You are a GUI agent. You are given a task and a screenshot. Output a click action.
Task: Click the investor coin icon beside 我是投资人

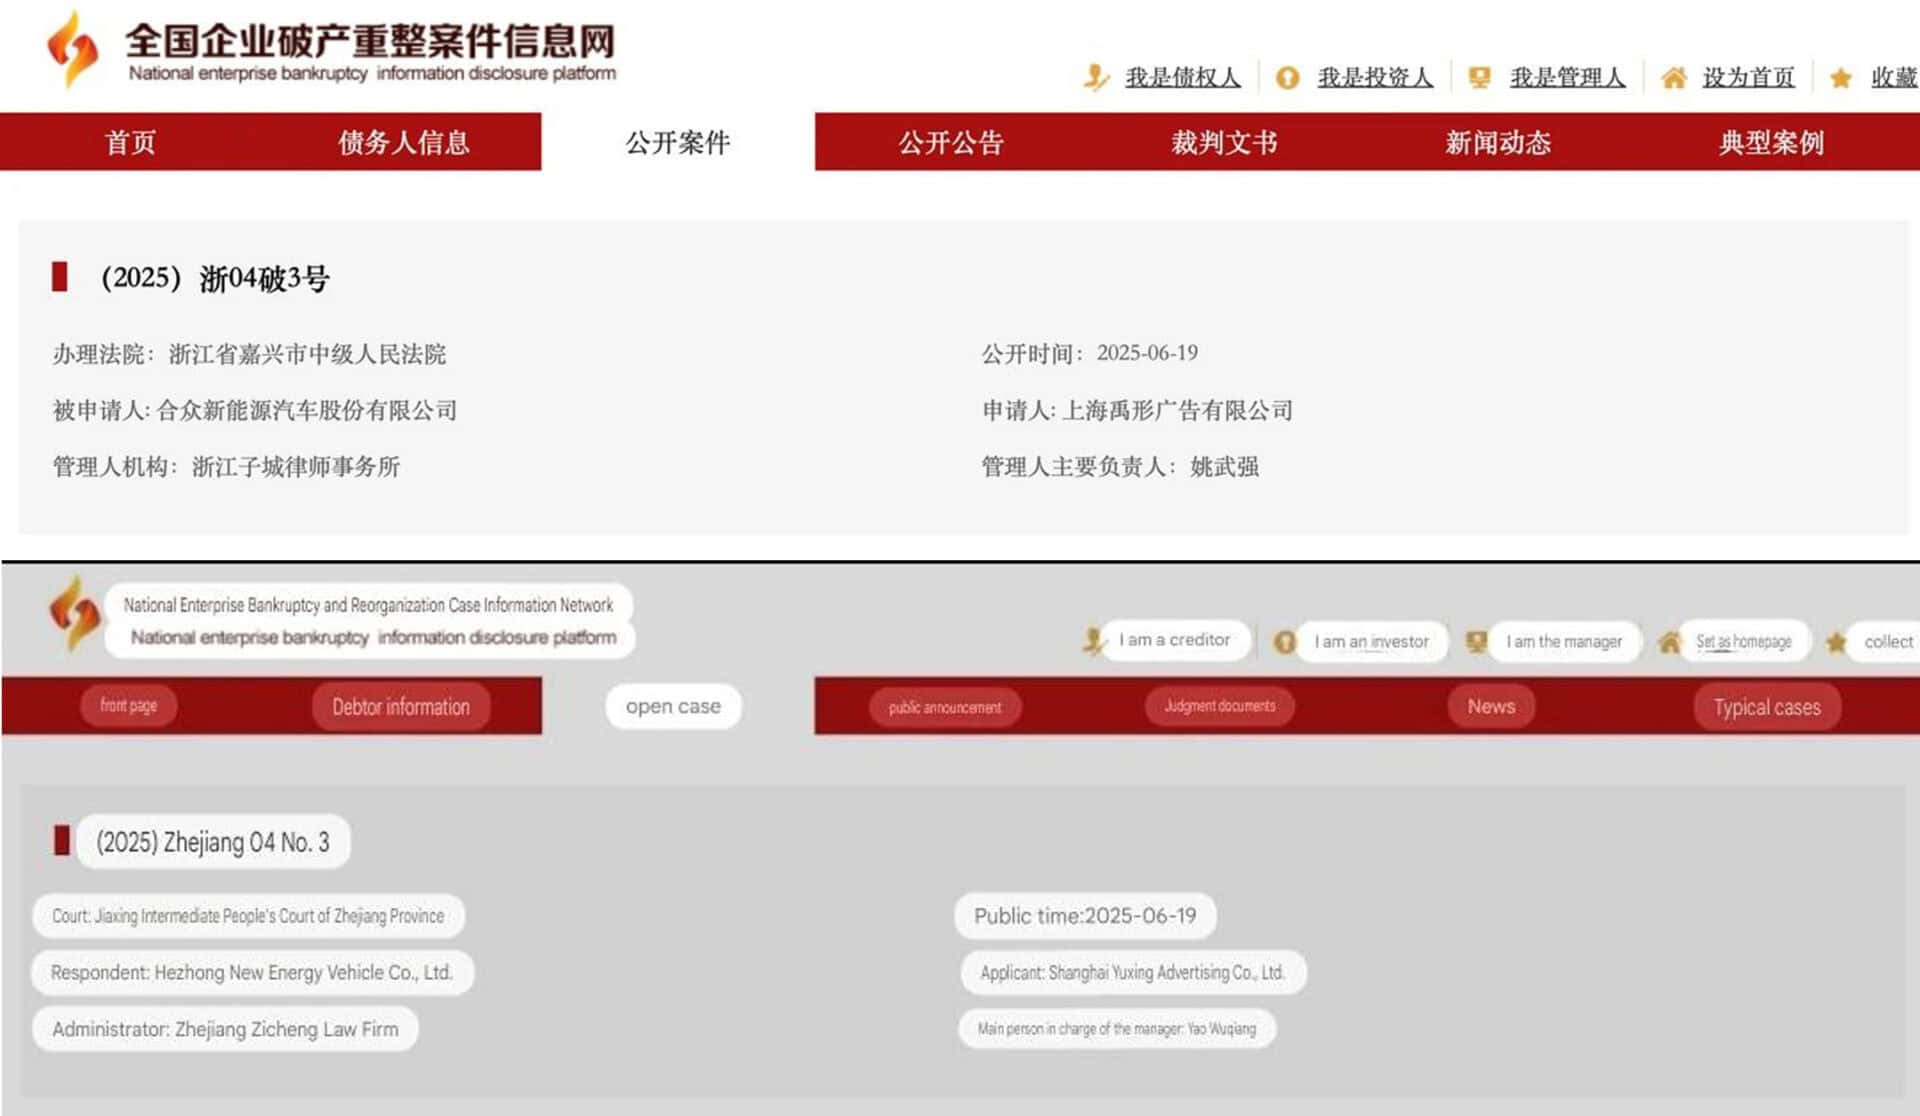click(x=1288, y=78)
